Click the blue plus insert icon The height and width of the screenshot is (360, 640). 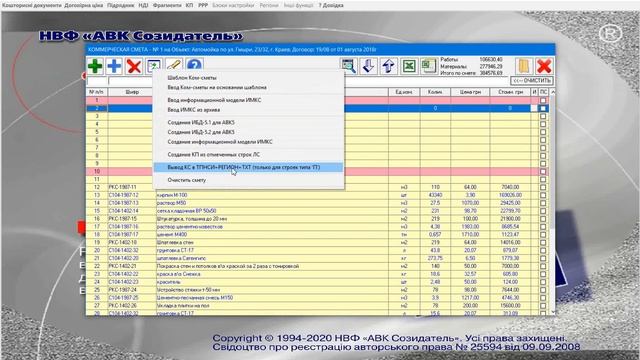(x=114, y=66)
